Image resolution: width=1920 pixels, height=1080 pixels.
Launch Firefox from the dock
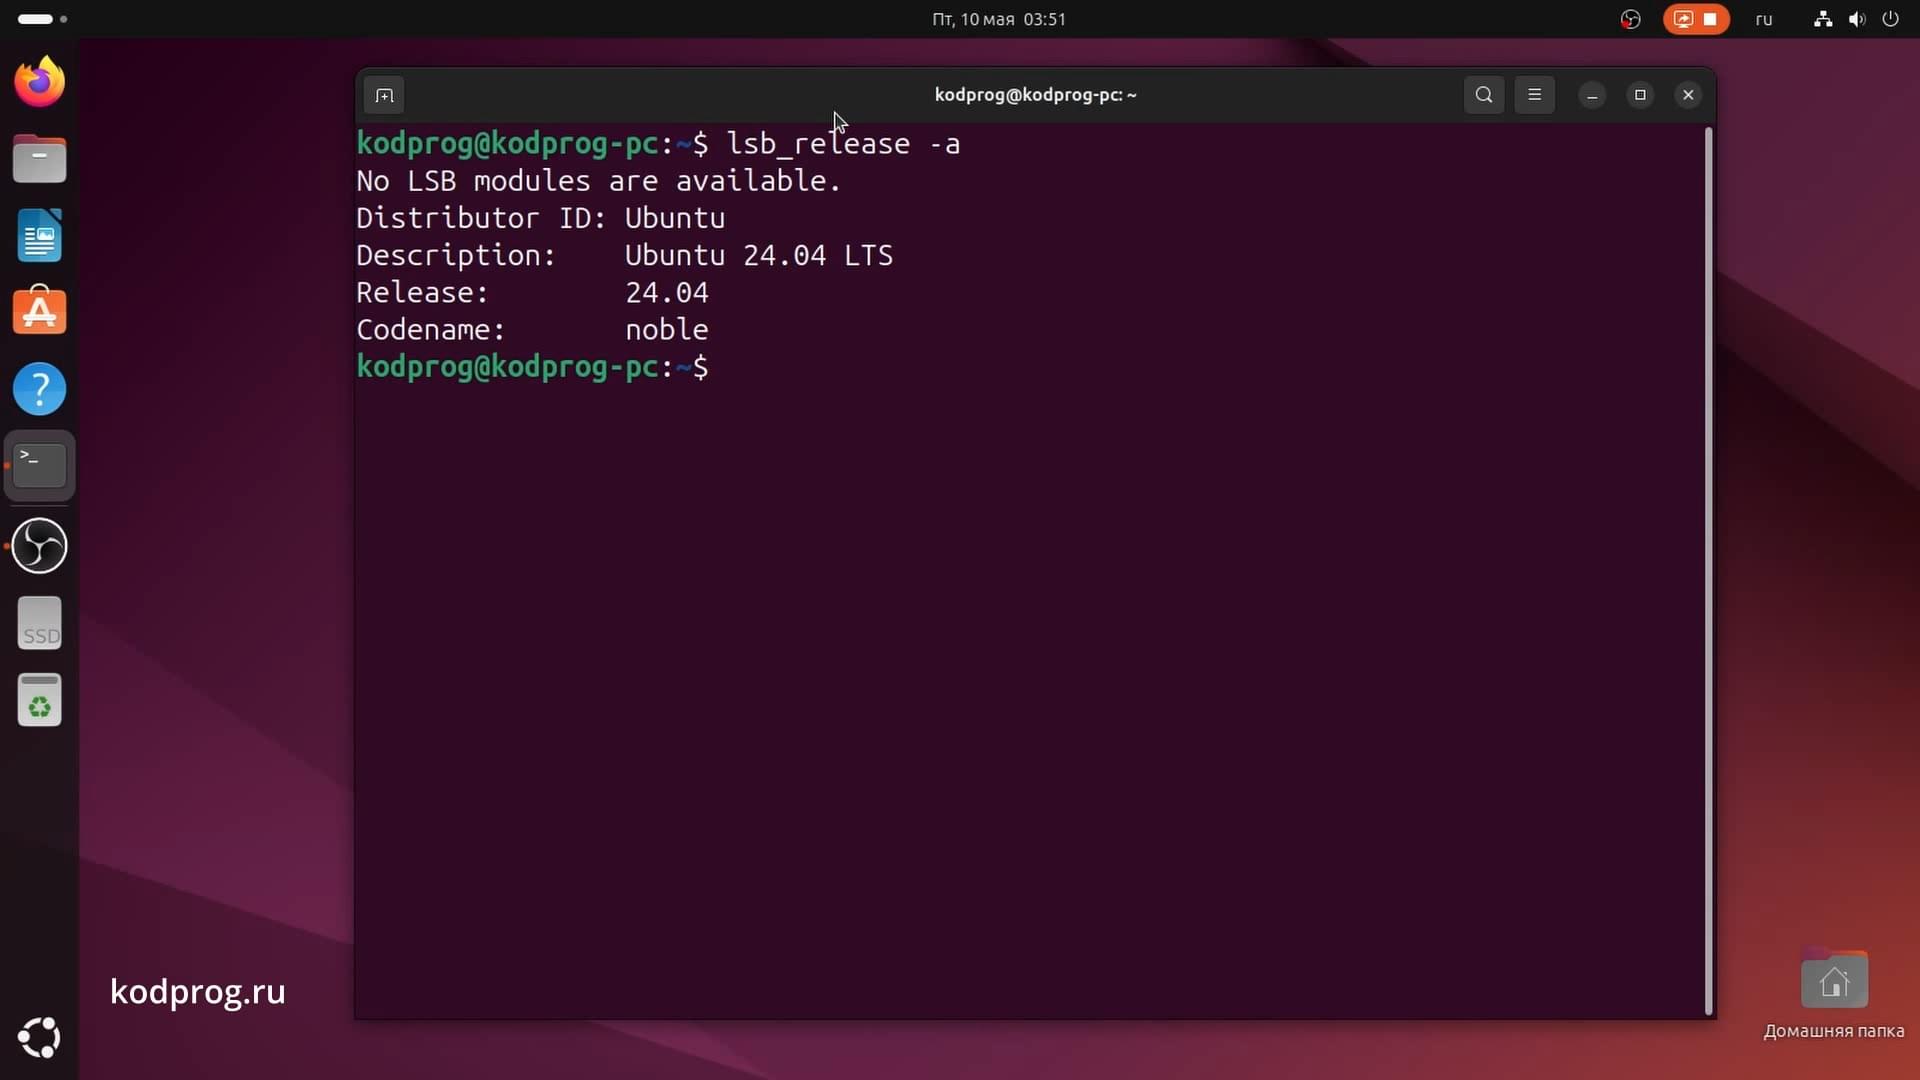pos(40,82)
